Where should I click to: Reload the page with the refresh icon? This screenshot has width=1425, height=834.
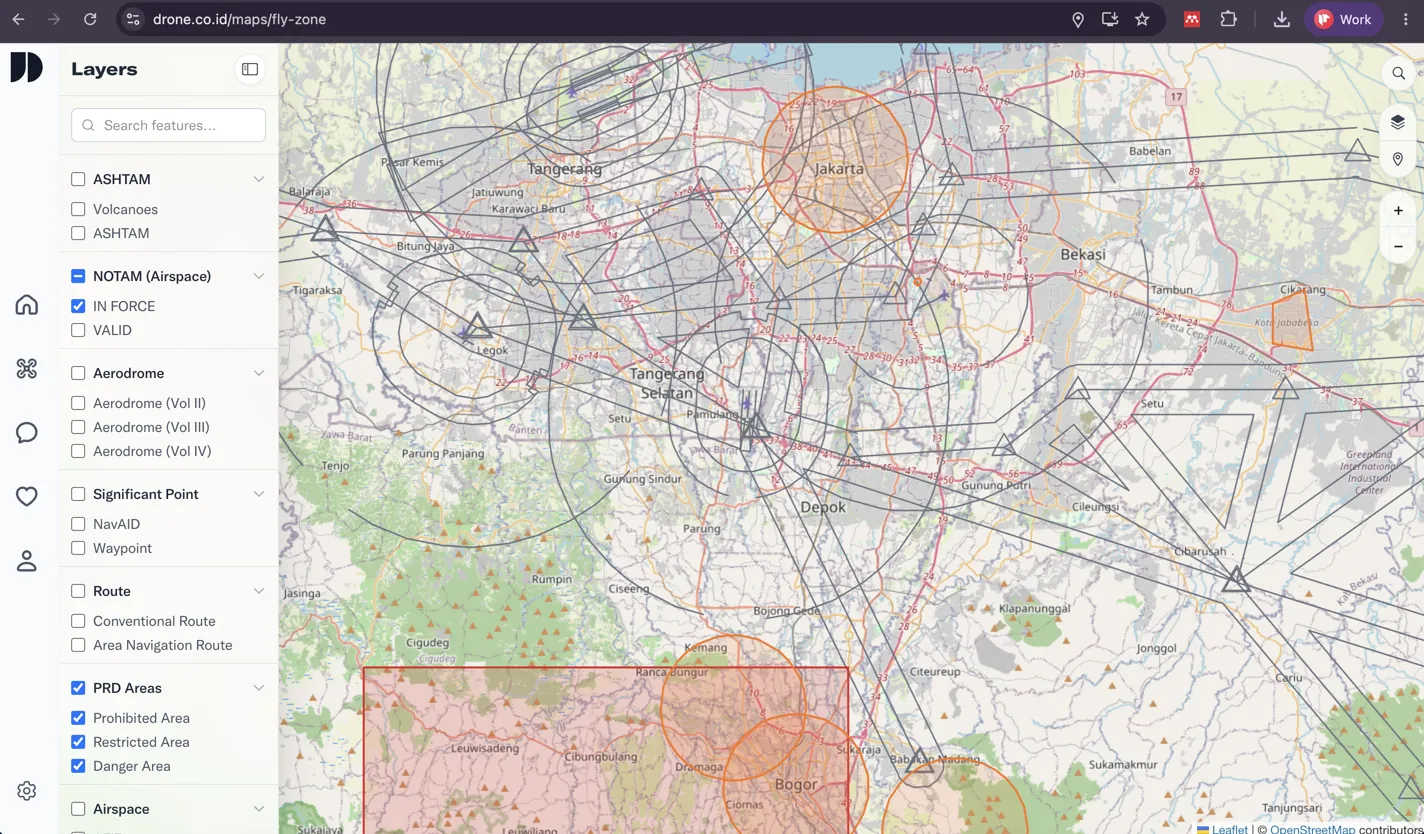point(90,19)
